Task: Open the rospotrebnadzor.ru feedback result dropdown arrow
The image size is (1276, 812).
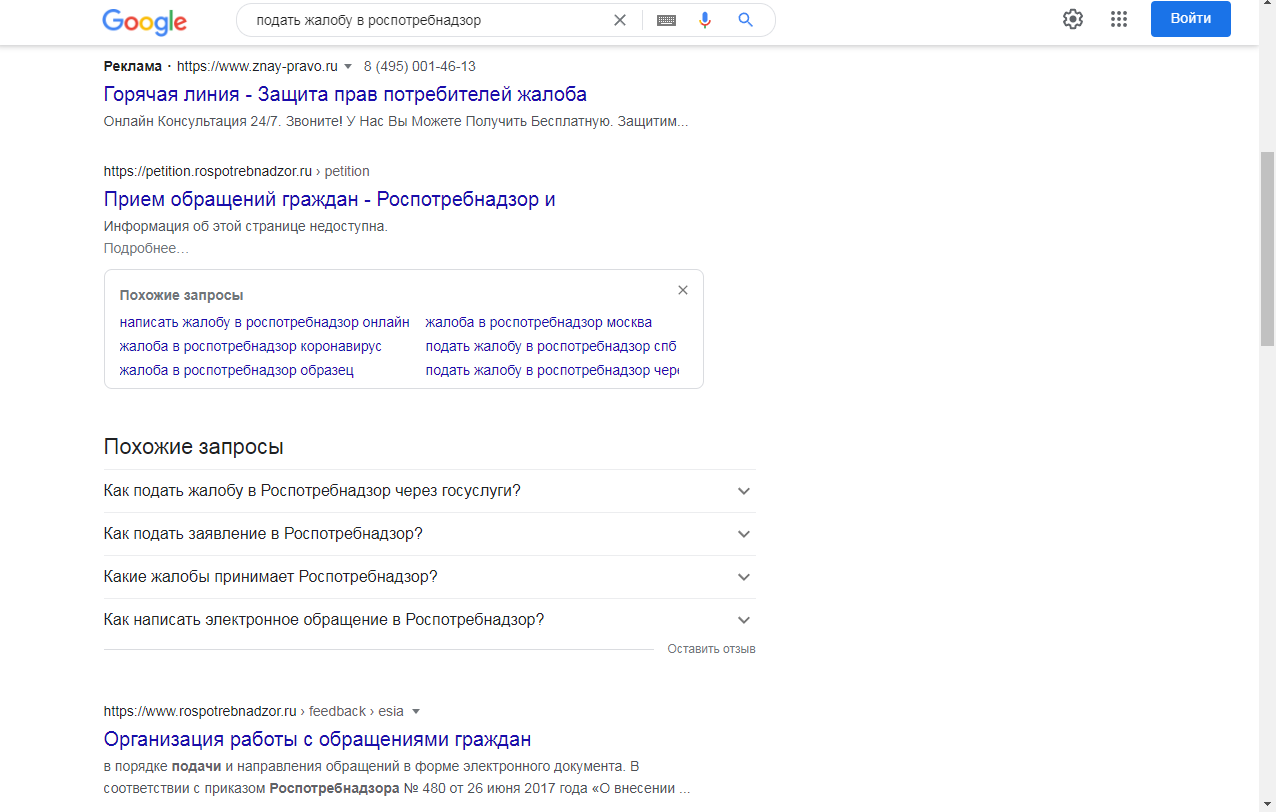Action: coord(416,711)
